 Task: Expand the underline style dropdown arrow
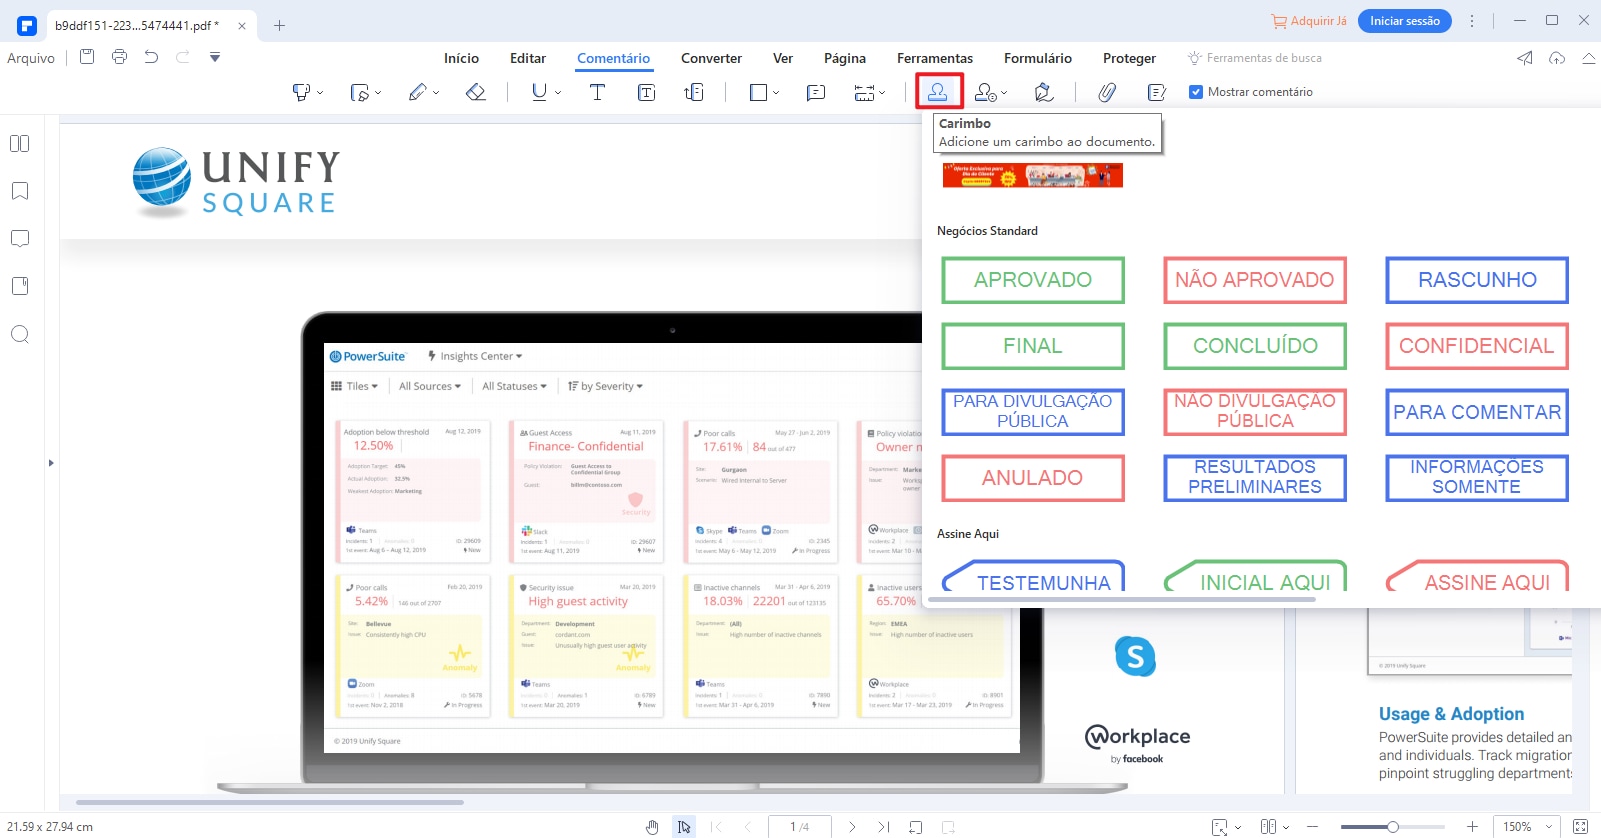coord(558,93)
